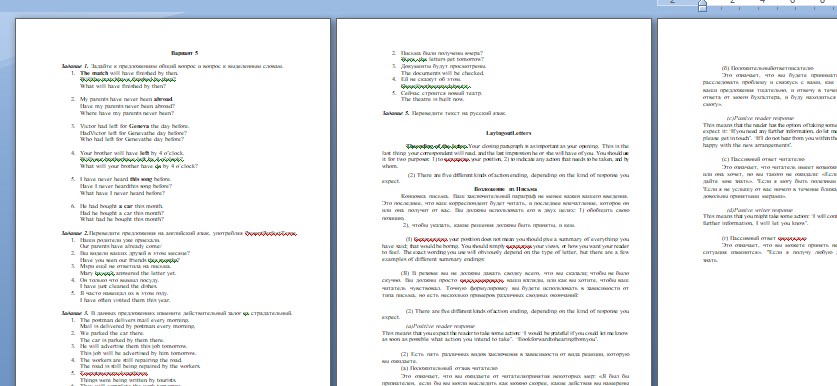Click 'The road is still being repaired by the workers.'
This screenshot has height=386, width=837.
pos(140,366)
